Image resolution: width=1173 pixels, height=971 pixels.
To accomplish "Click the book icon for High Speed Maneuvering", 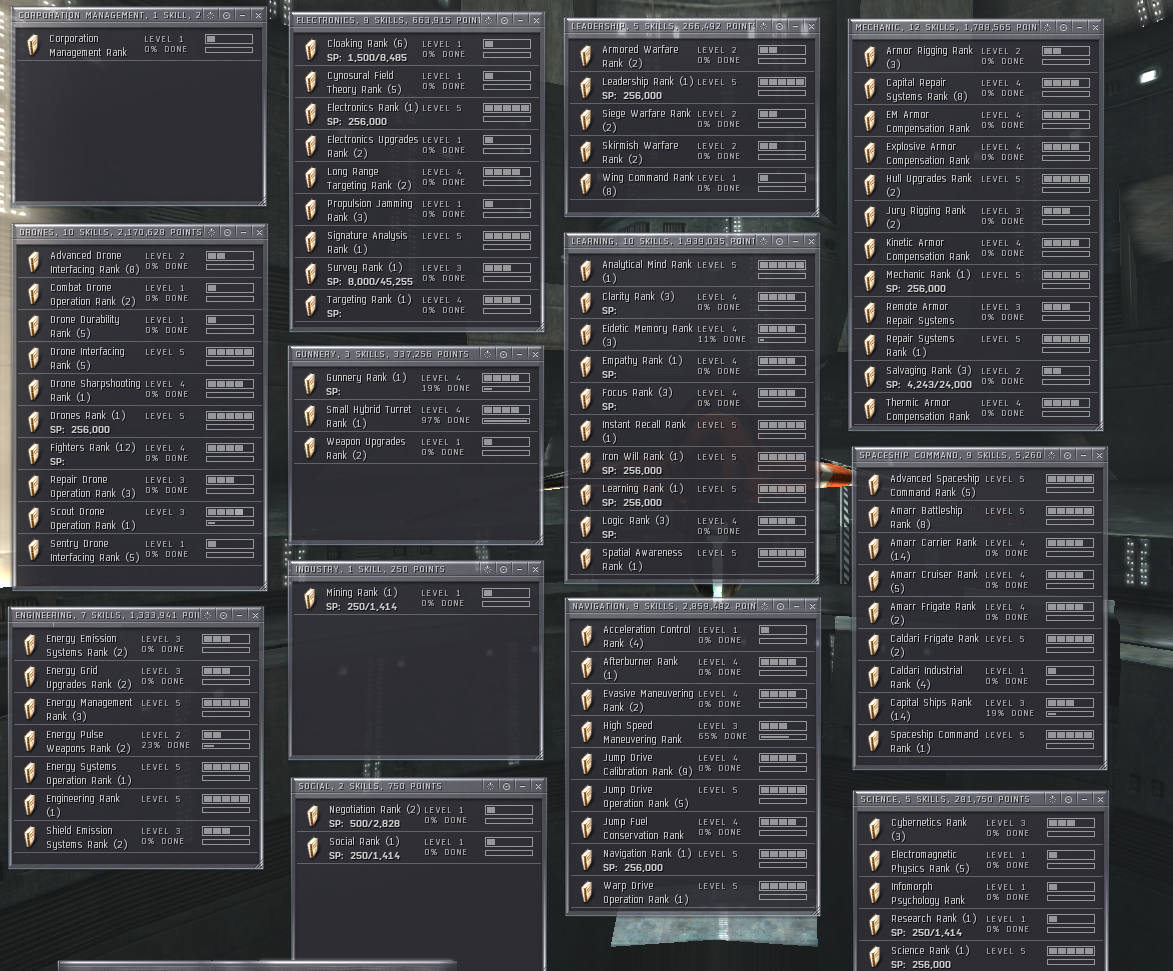I will point(587,732).
